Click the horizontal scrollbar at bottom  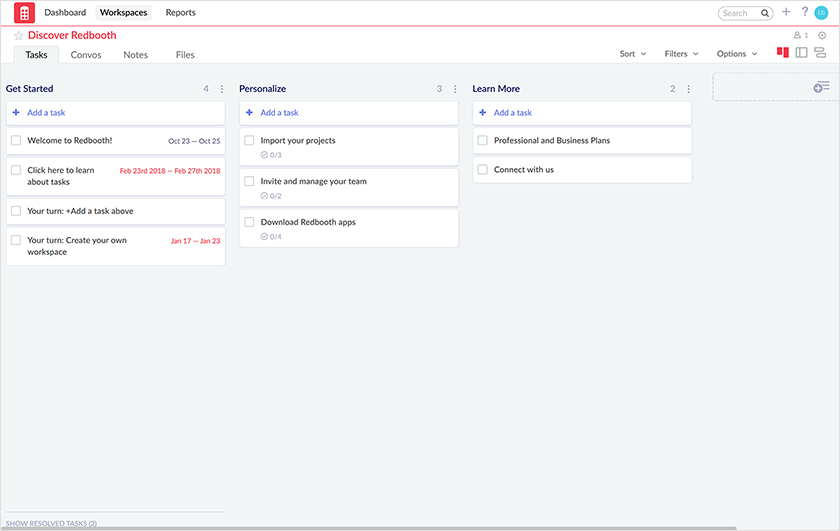tap(369, 528)
